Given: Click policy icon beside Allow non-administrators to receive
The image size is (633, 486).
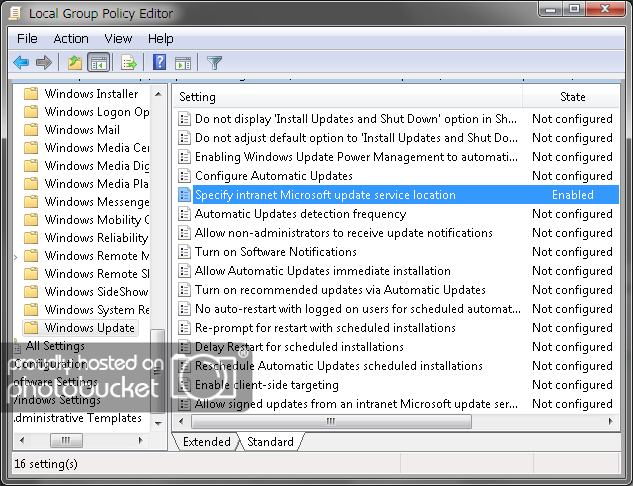Looking at the screenshot, I should (184, 233).
